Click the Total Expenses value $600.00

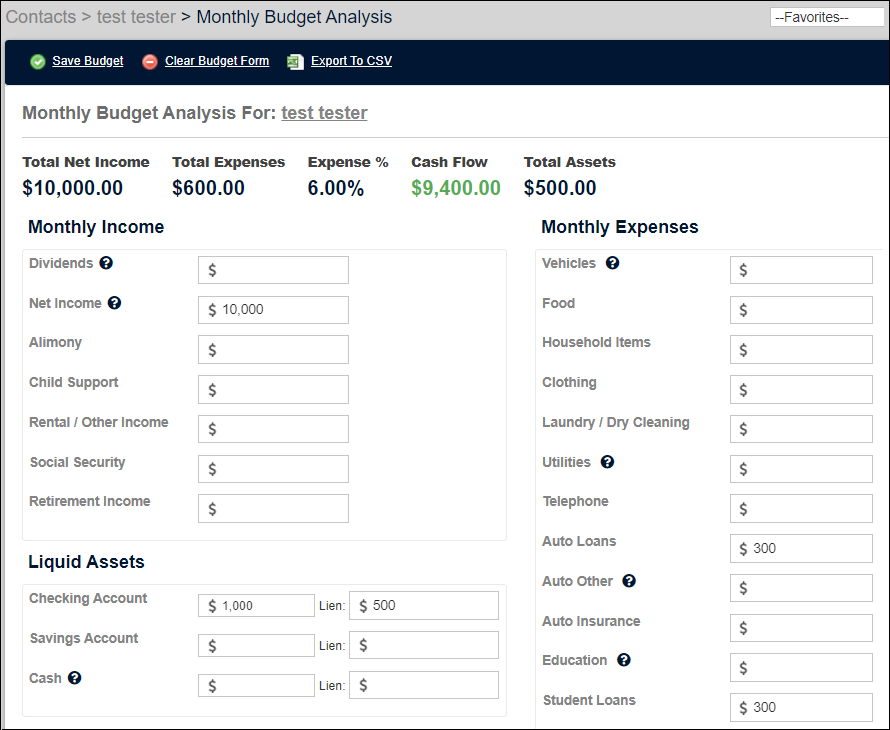(x=208, y=188)
